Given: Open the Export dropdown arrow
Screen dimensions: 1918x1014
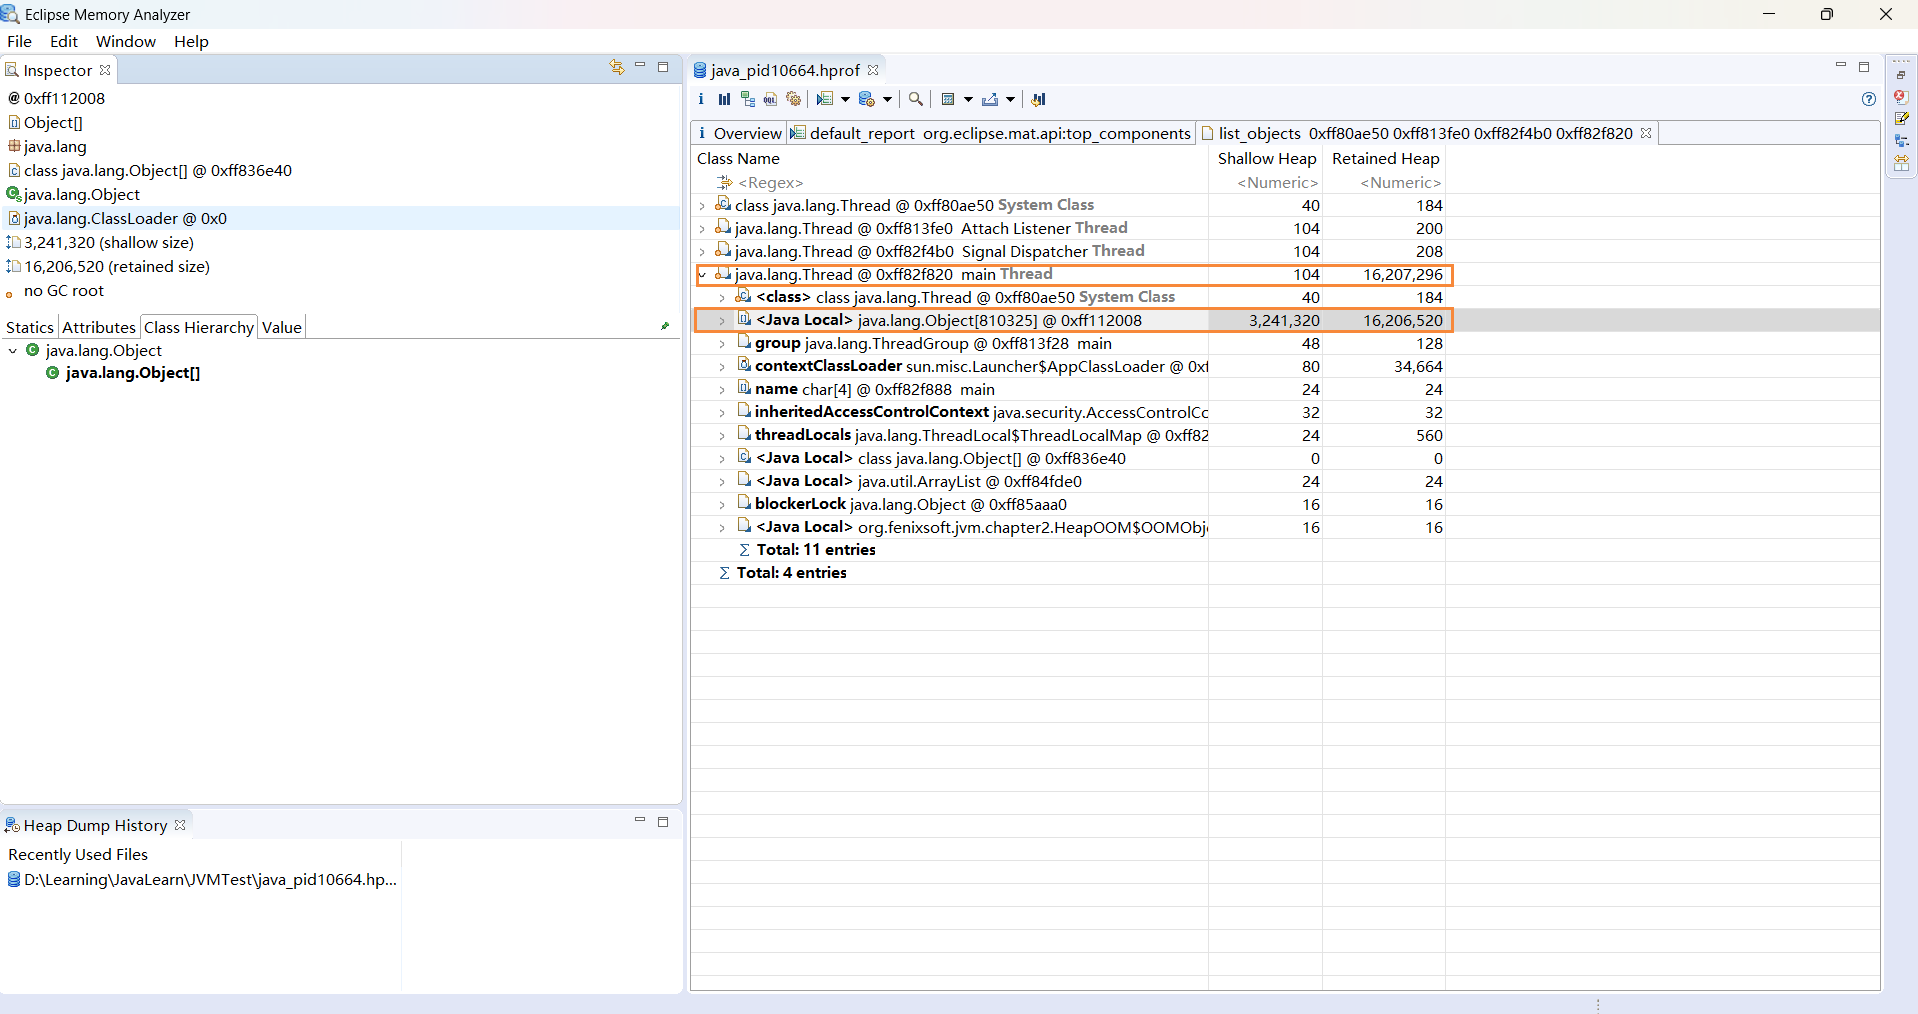Looking at the screenshot, I should point(1010,99).
